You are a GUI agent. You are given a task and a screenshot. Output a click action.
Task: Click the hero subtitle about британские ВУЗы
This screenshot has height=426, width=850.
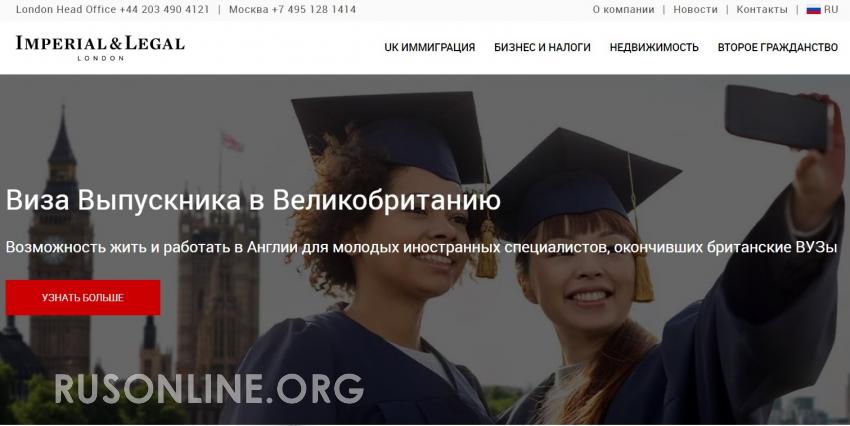point(421,248)
